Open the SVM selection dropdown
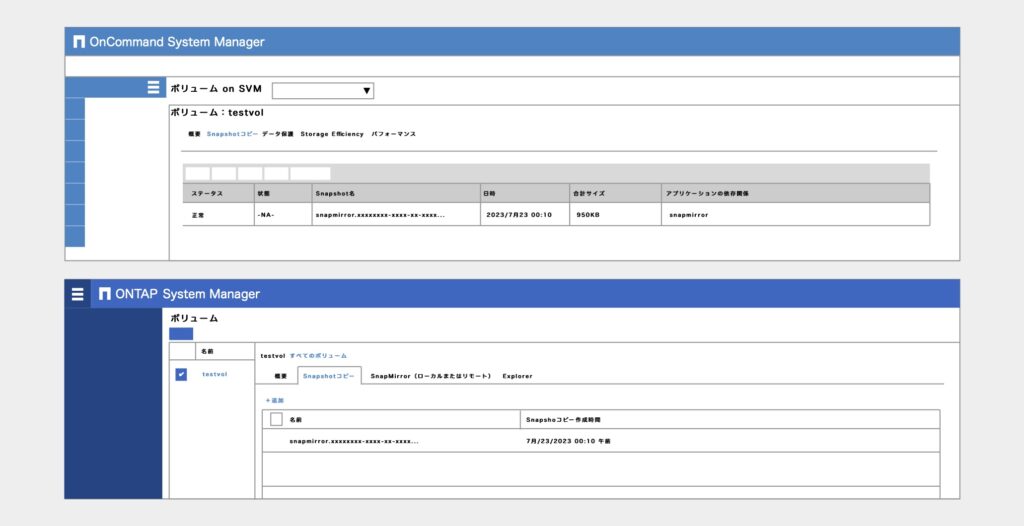This screenshot has height=526, width=1024. [322, 91]
